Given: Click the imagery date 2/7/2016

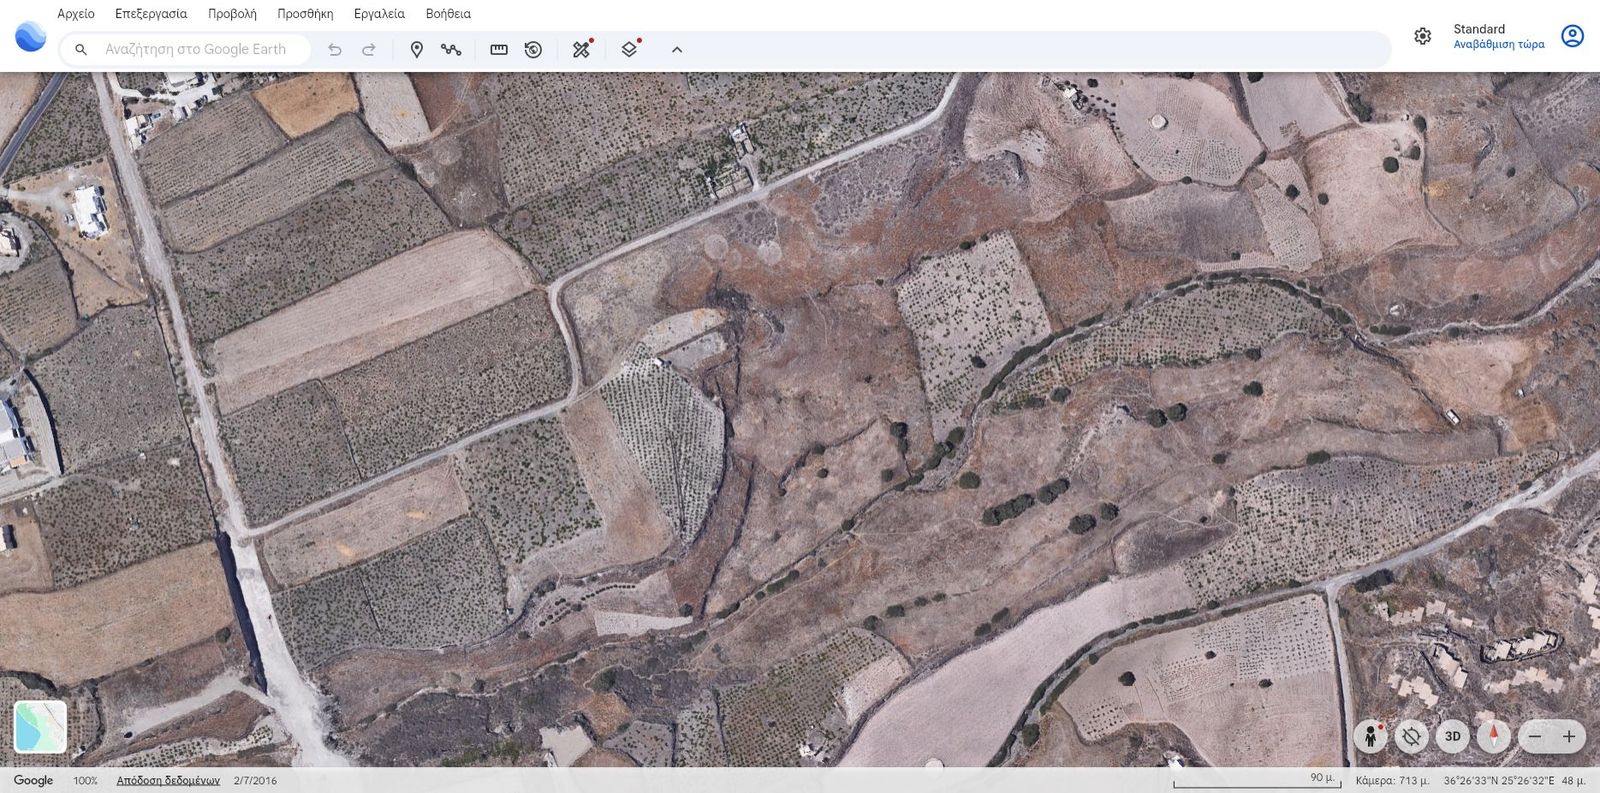Looking at the screenshot, I should [255, 780].
